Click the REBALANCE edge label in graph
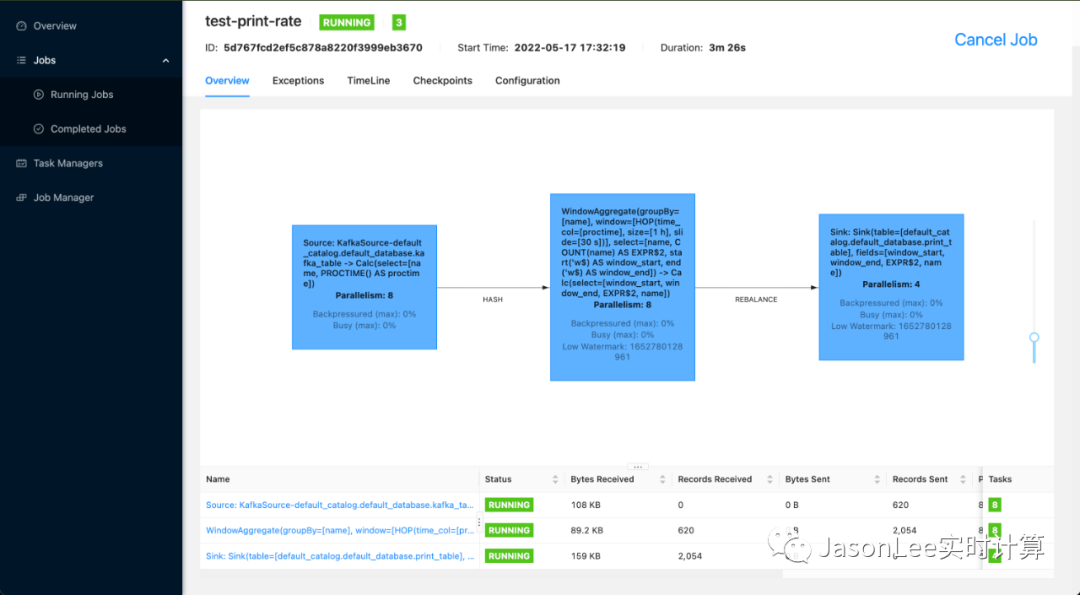1080x595 pixels. pyautogui.click(x=756, y=300)
